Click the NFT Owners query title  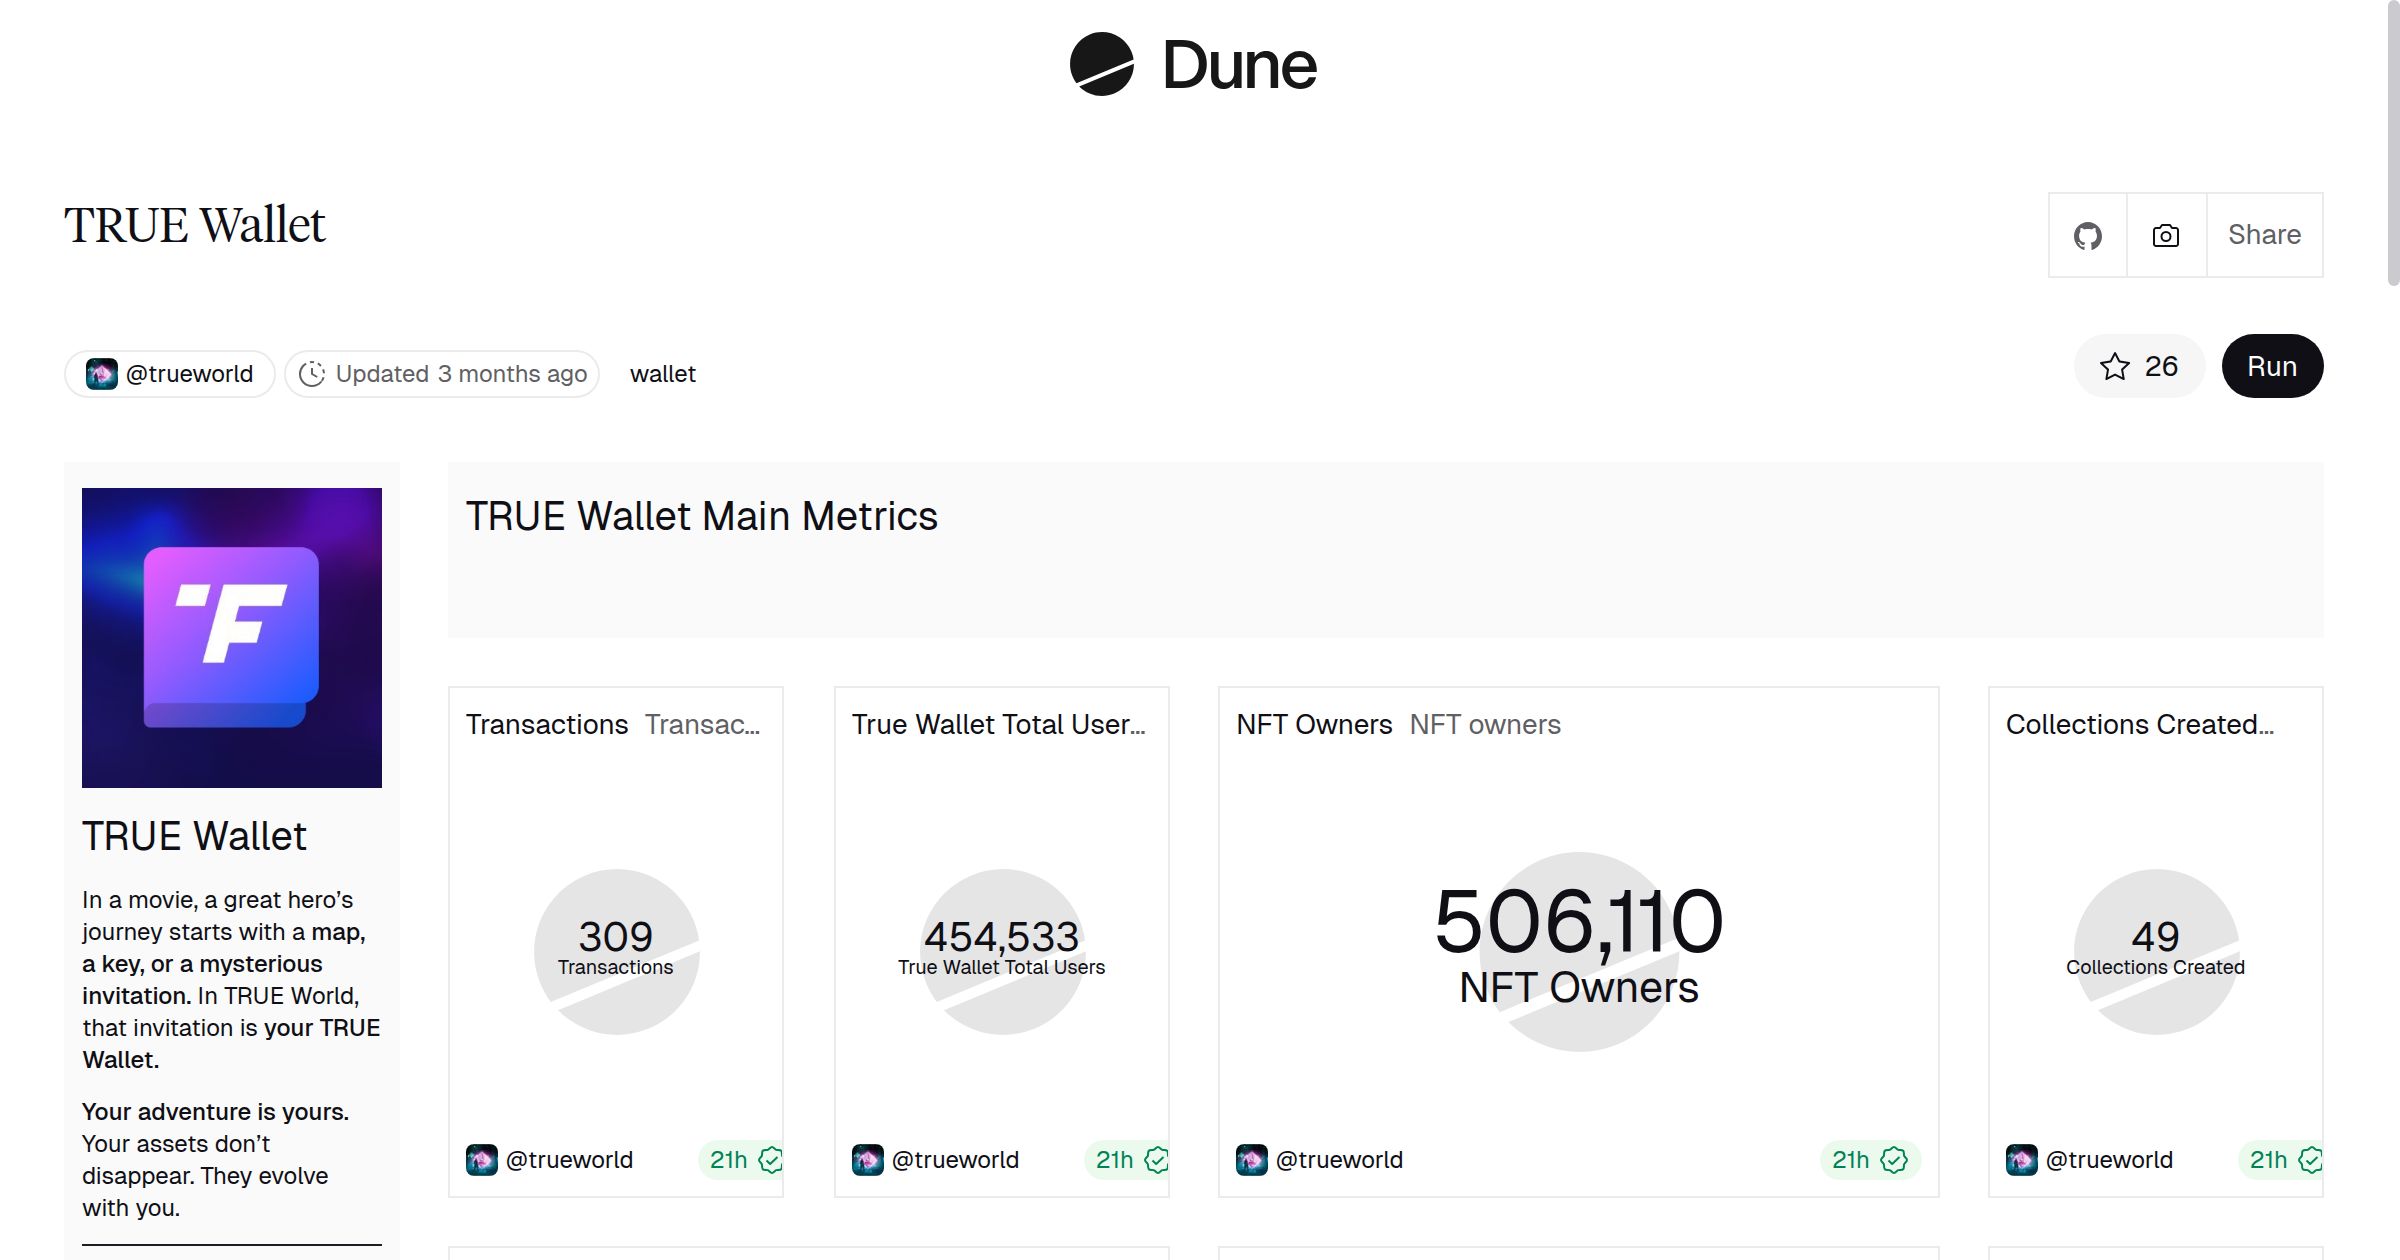(x=1314, y=725)
